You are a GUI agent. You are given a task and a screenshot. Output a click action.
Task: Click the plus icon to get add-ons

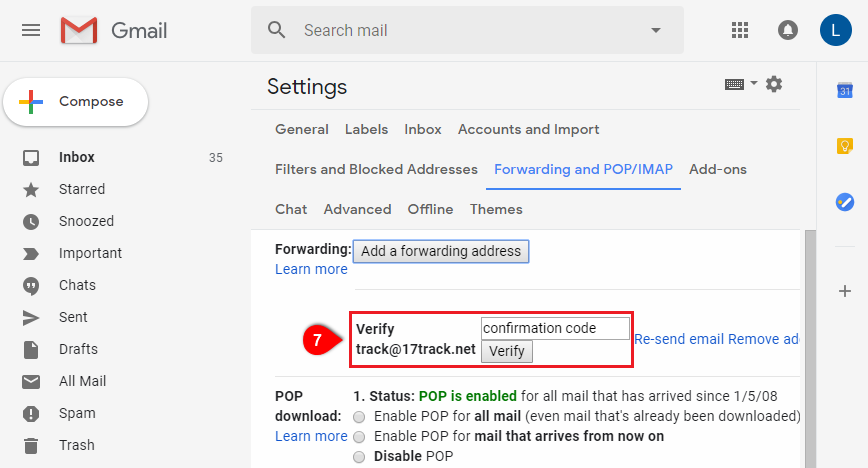pyautogui.click(x=845, y=291)
